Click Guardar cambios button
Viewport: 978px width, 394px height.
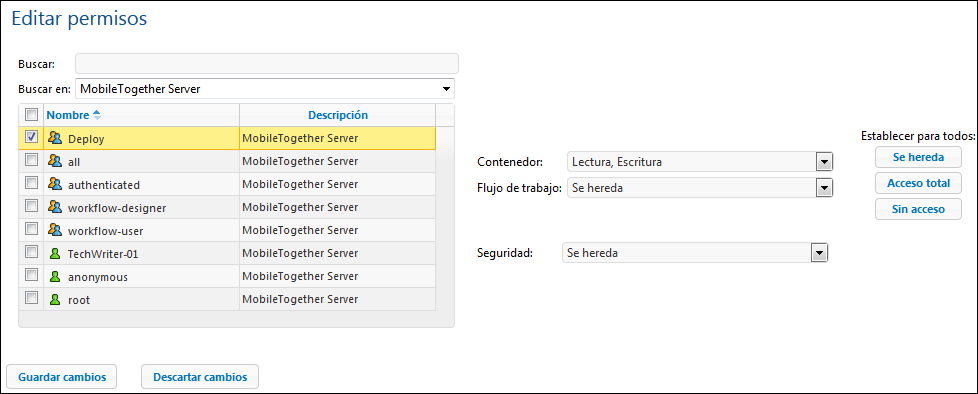pyautogui.click(x=62, y=377)
